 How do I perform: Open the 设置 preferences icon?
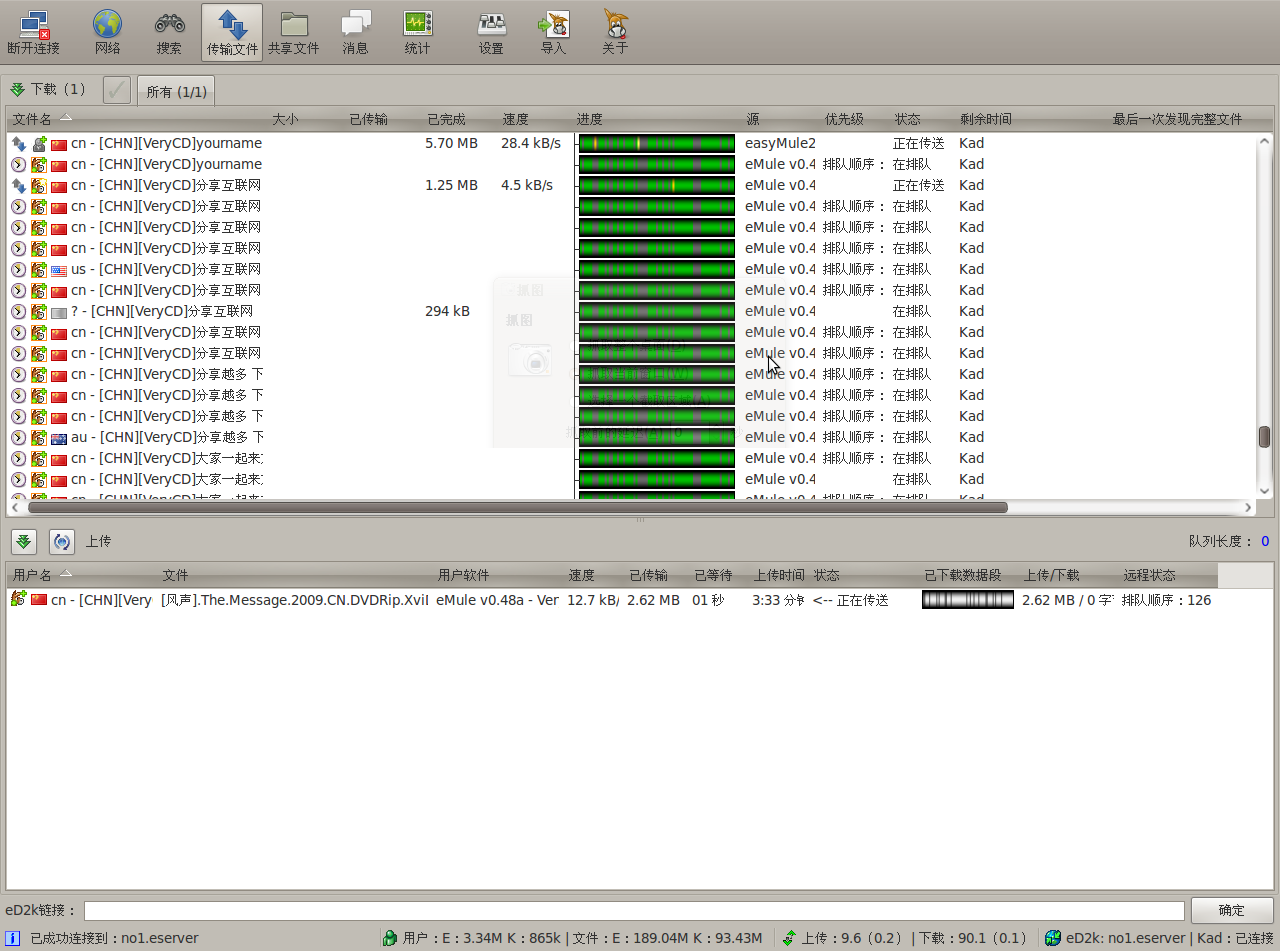(491, 32)
